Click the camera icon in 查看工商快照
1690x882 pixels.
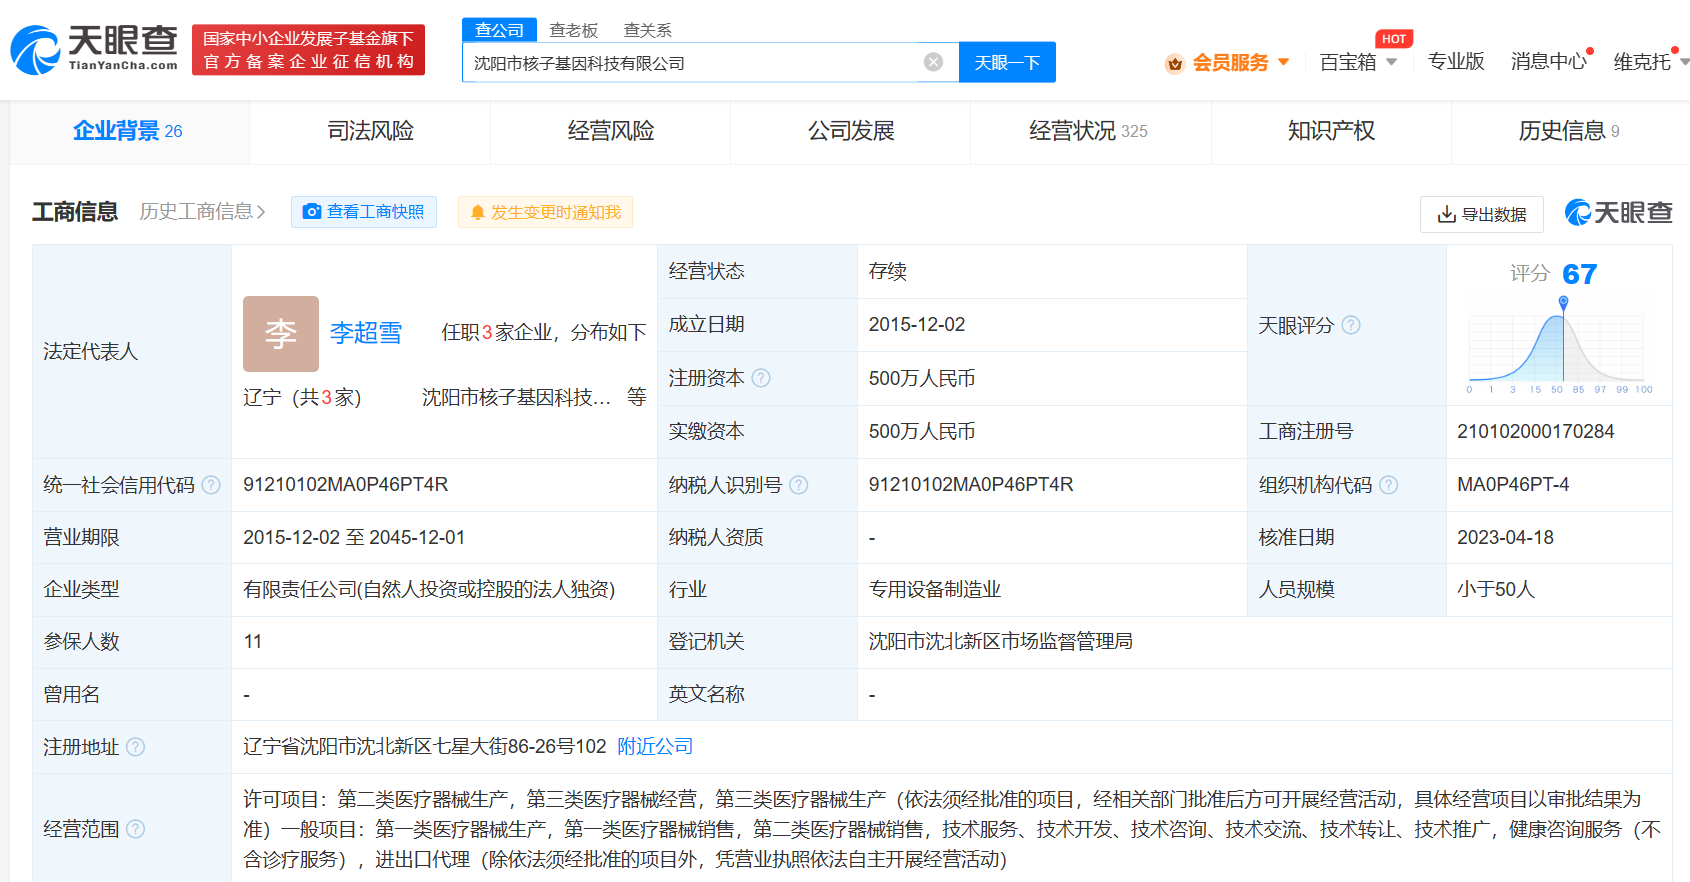[x=312, y=212]
